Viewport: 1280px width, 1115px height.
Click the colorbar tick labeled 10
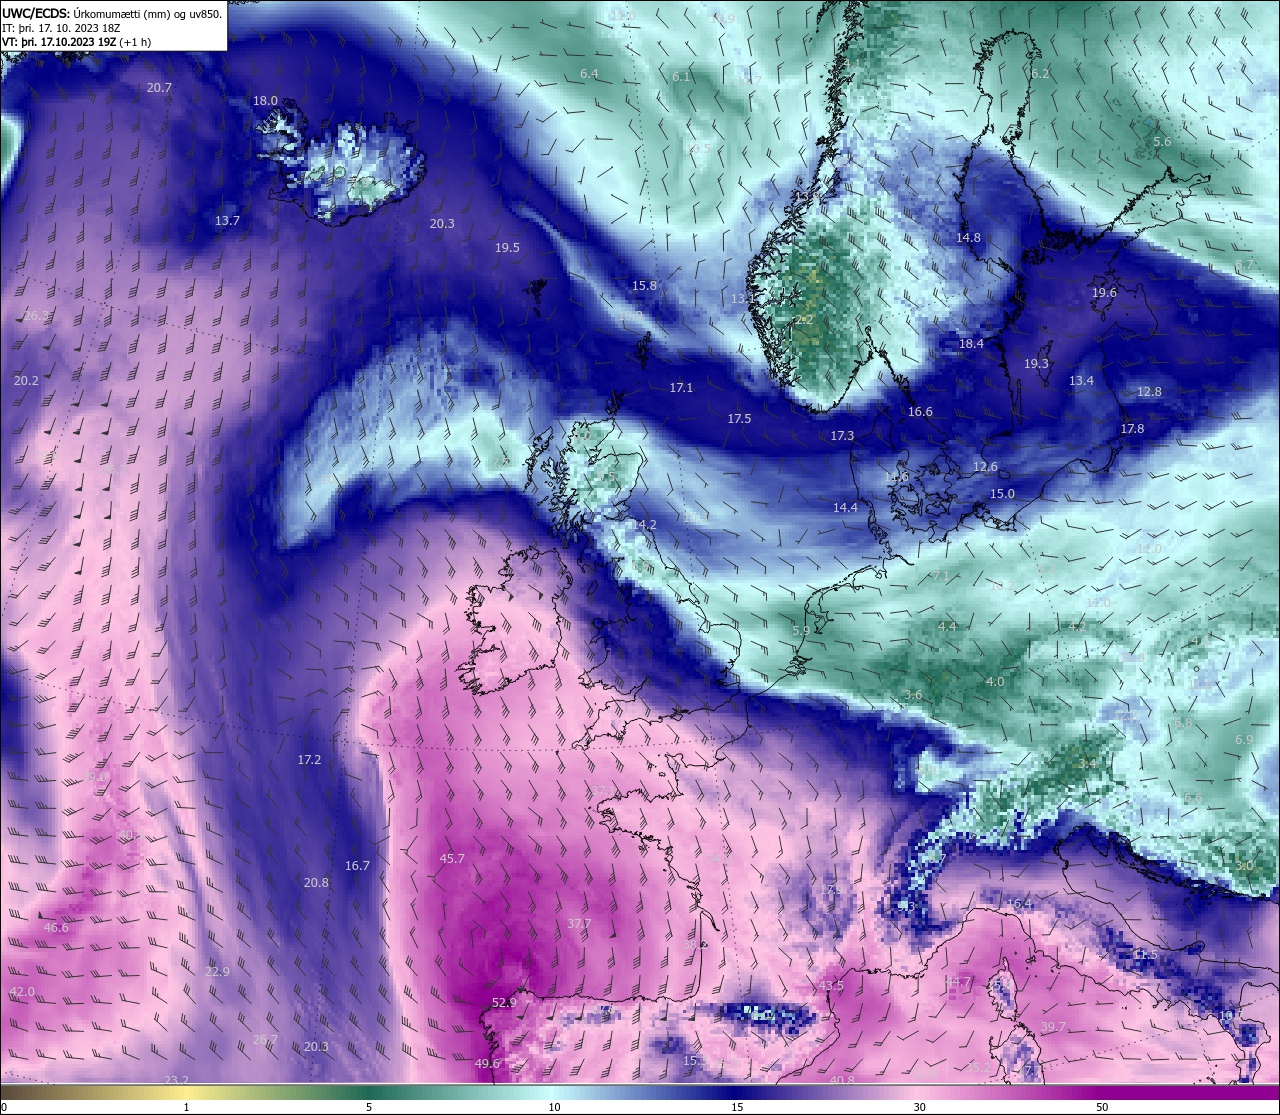click(x=554, y=1107)
